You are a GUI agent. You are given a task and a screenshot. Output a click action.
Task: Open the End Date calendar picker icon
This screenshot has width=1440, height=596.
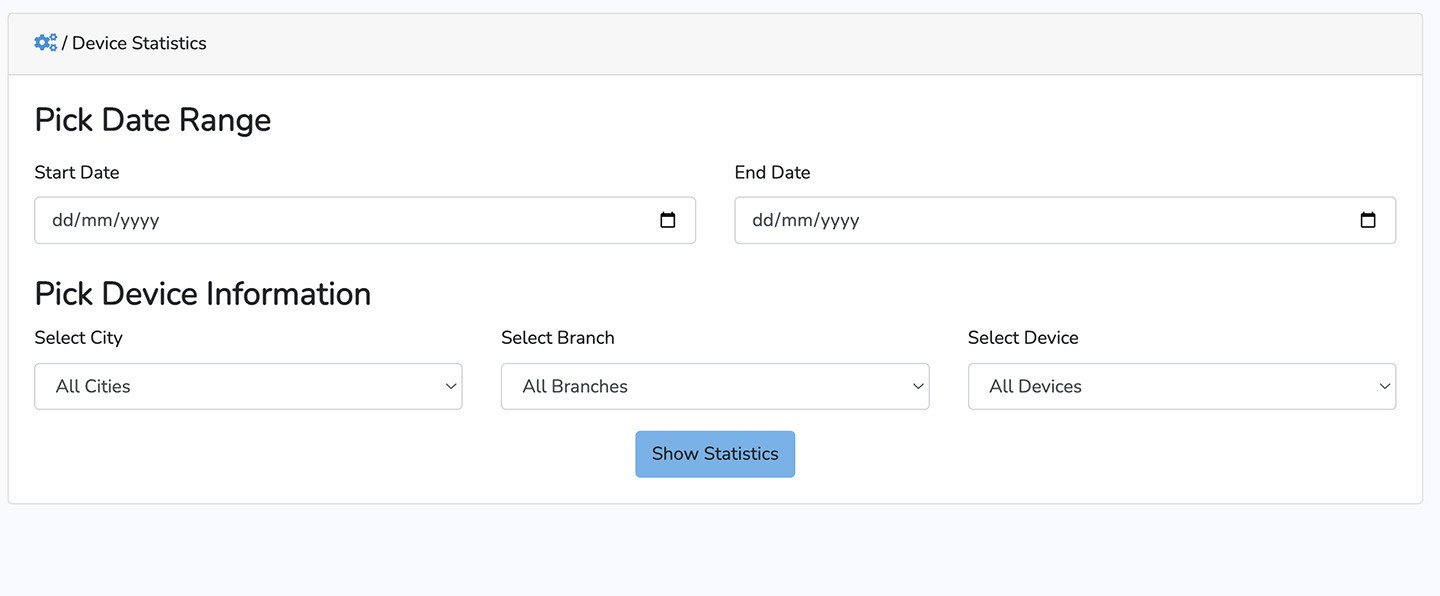click(x=1368, y=220)
